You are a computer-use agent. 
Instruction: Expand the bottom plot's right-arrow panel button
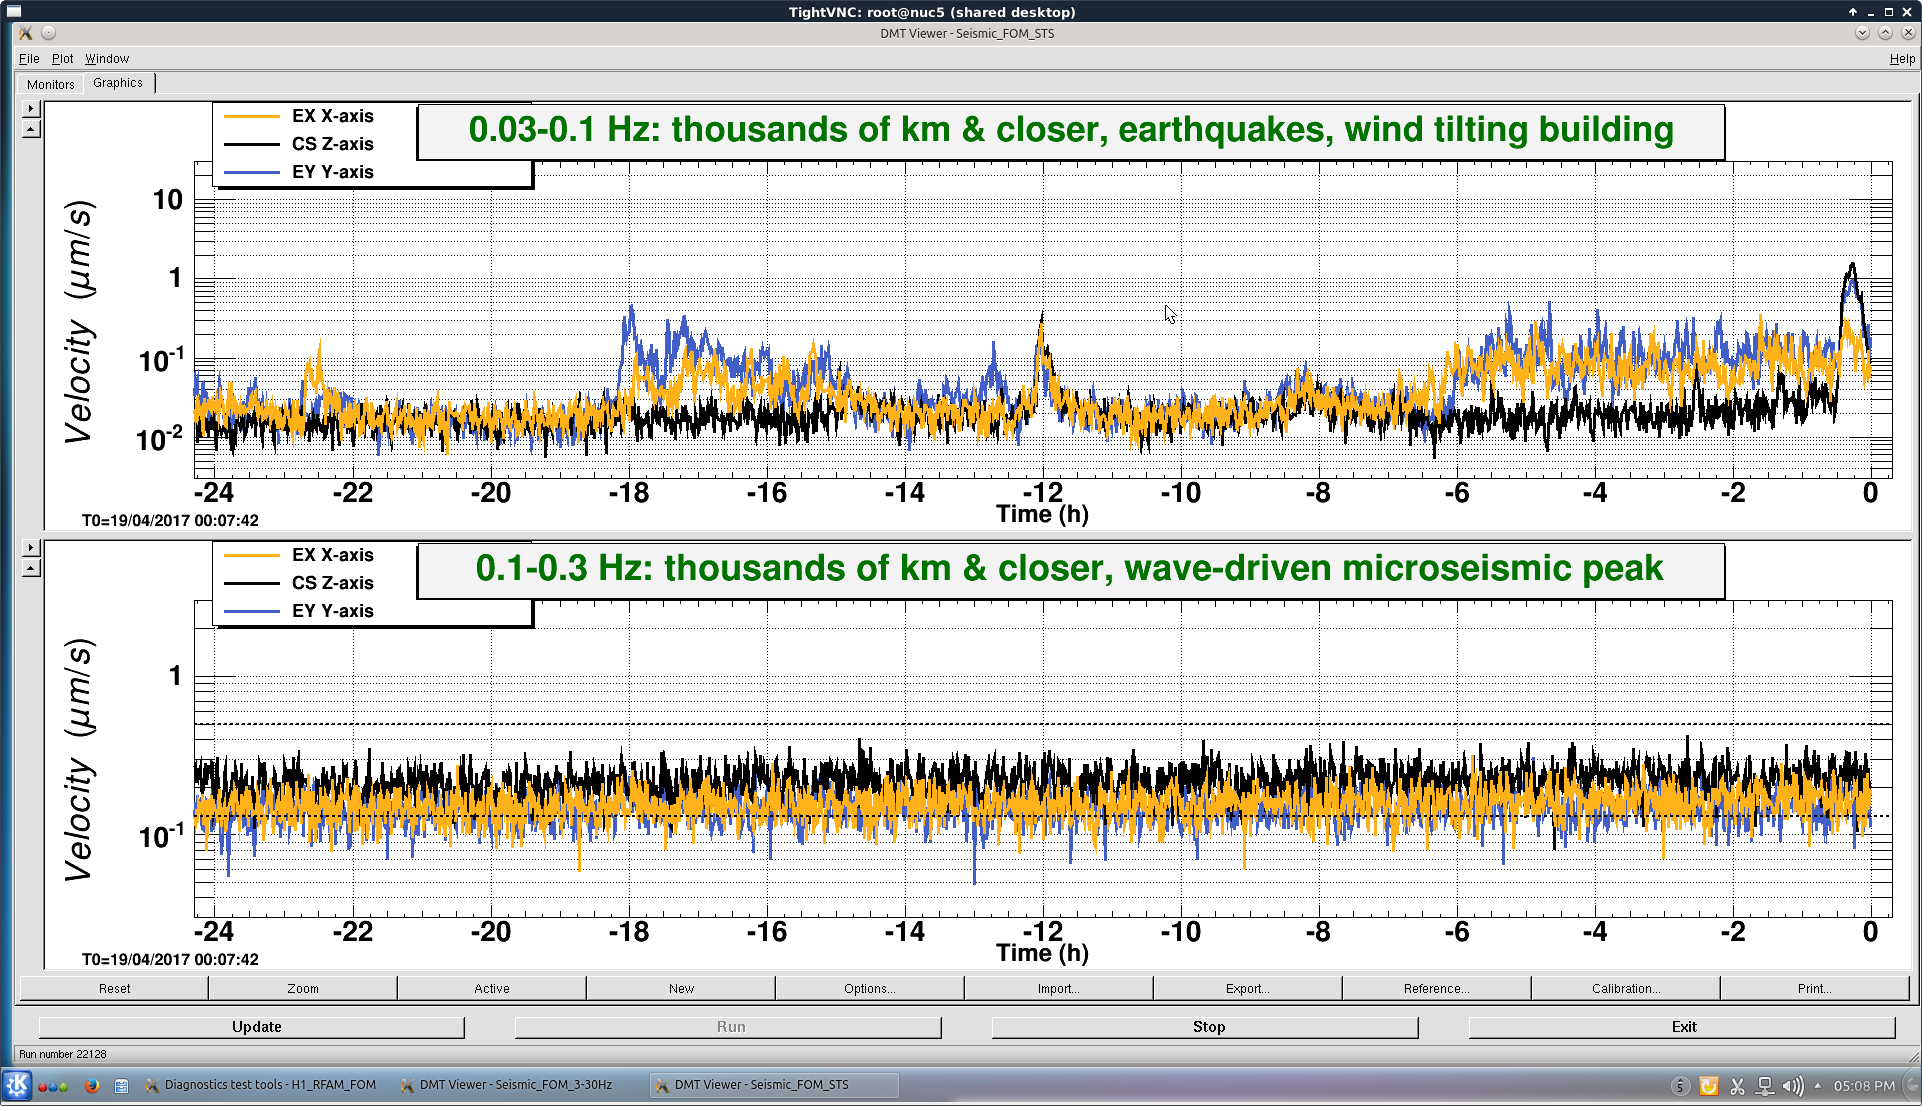pyautogui.click(x=31, y=547)
